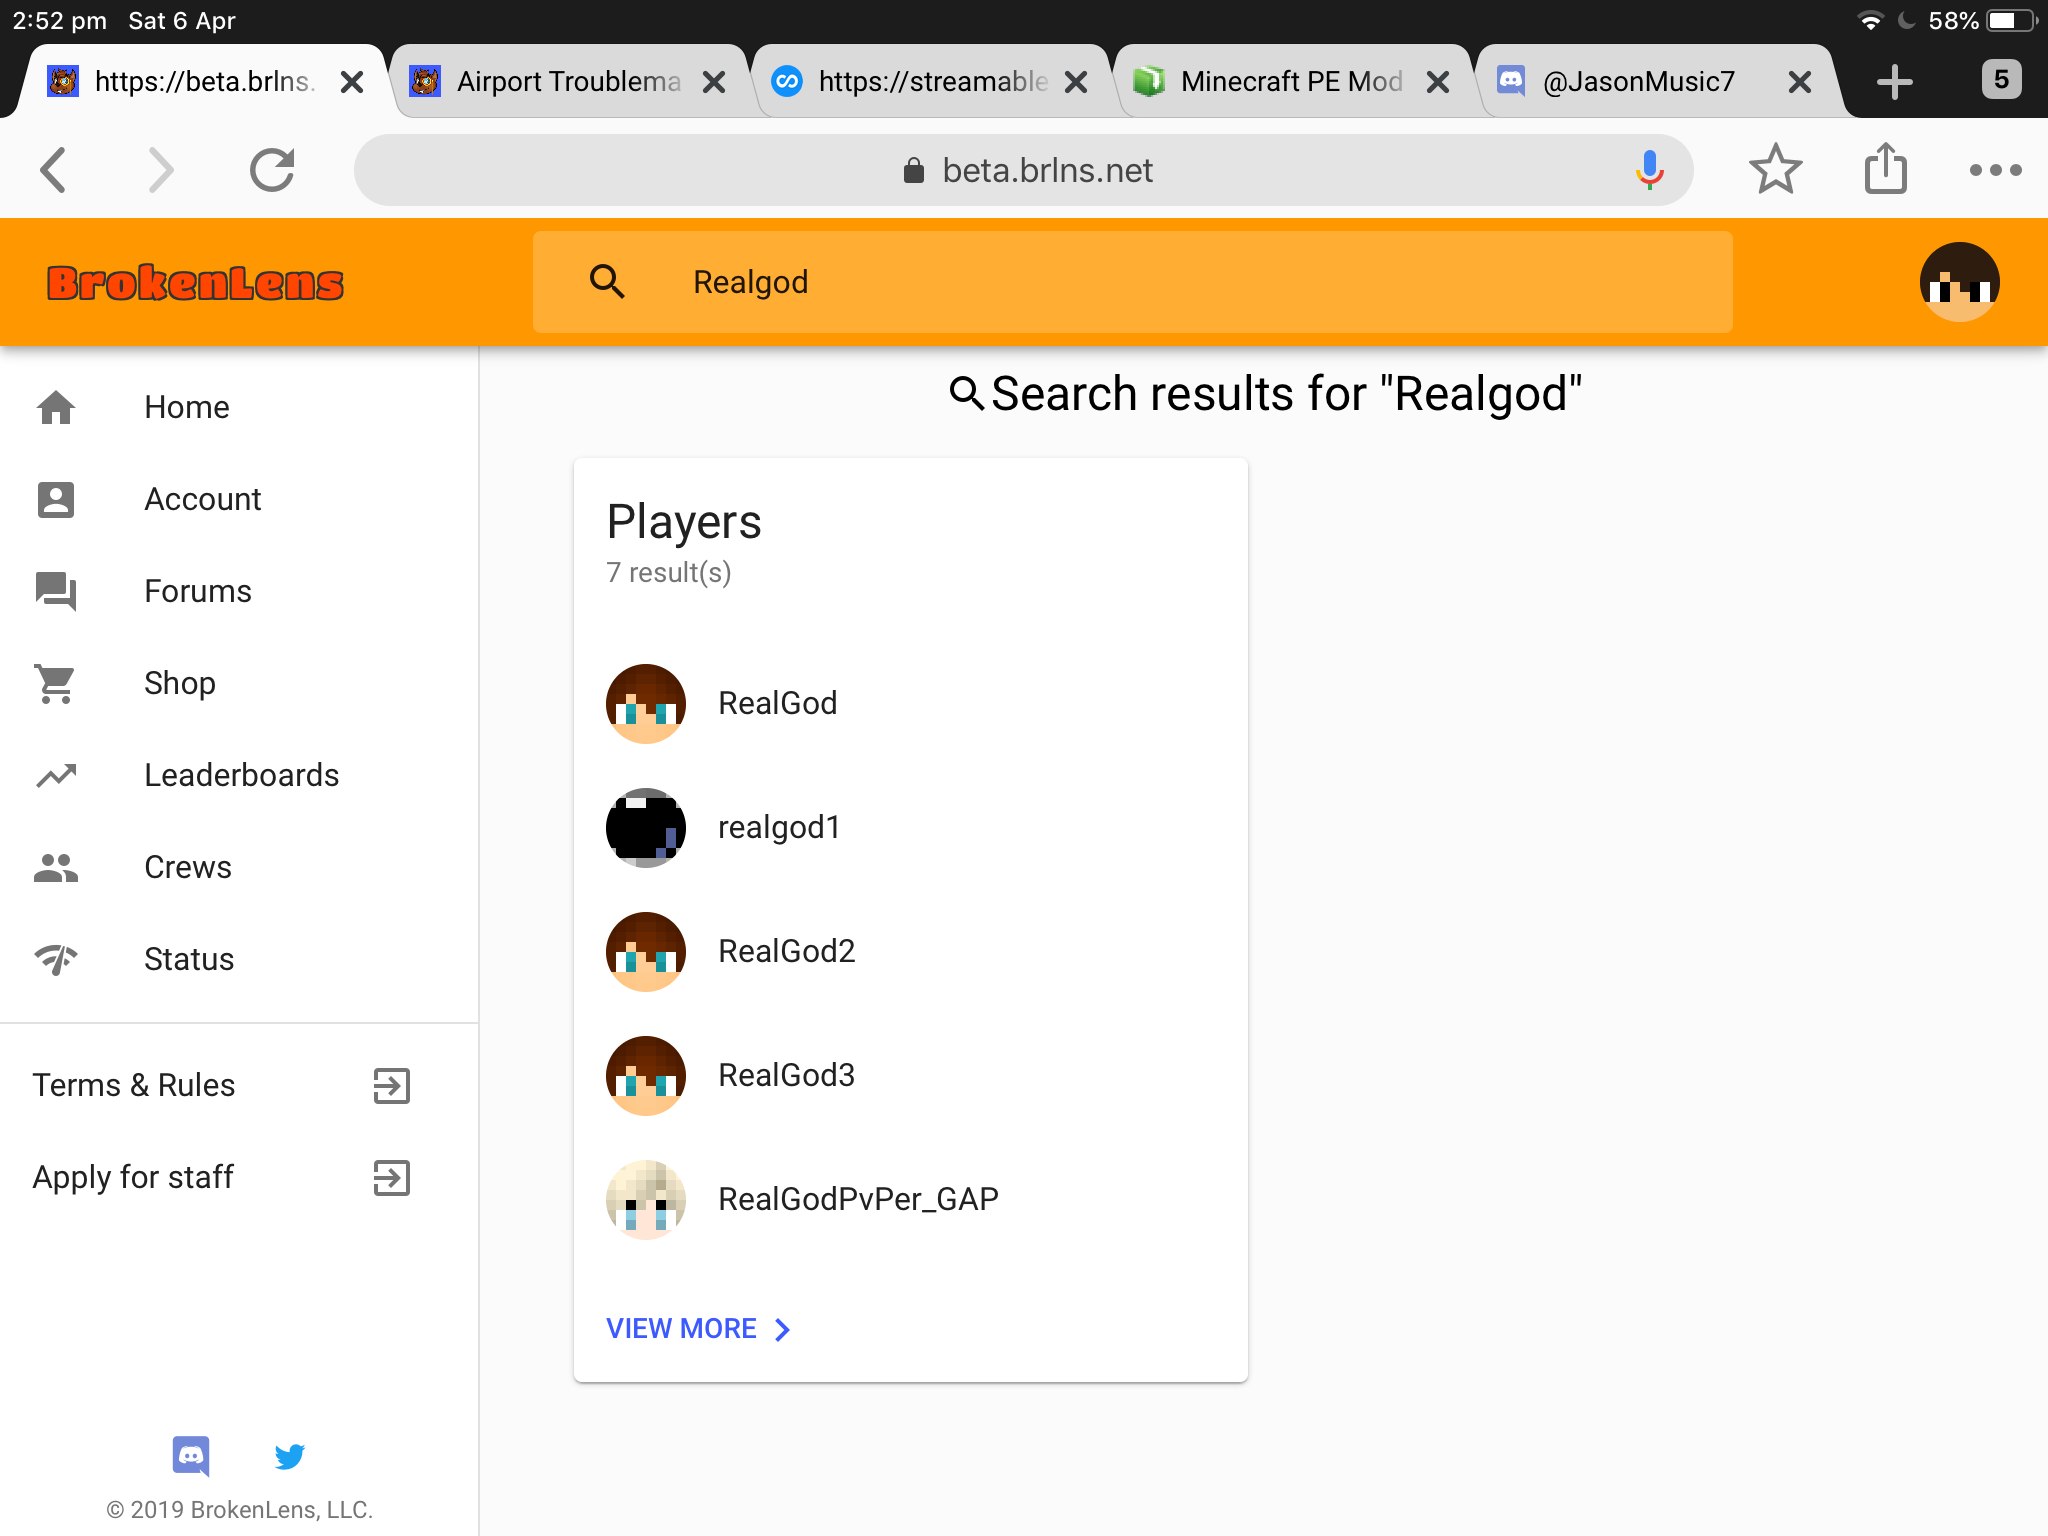The width and height of the screenshot is (2048, 1536).
Task: Click the search magnifier icon beside Realgod
Action: [x=607, y=282]
